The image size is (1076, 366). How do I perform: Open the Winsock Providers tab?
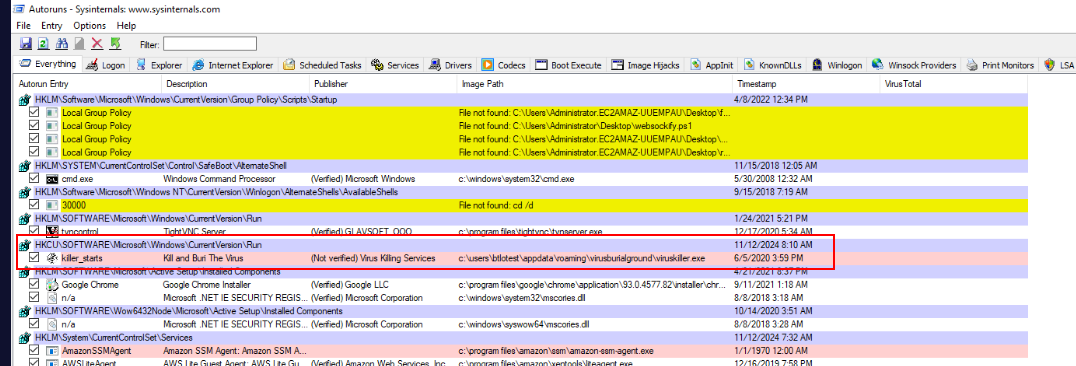click(914, 65)
